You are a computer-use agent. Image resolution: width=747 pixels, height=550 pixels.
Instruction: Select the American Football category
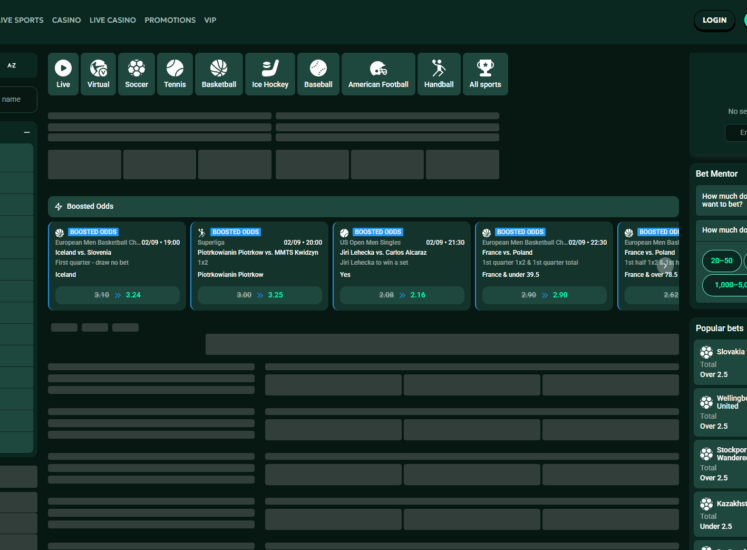(378, 74)
